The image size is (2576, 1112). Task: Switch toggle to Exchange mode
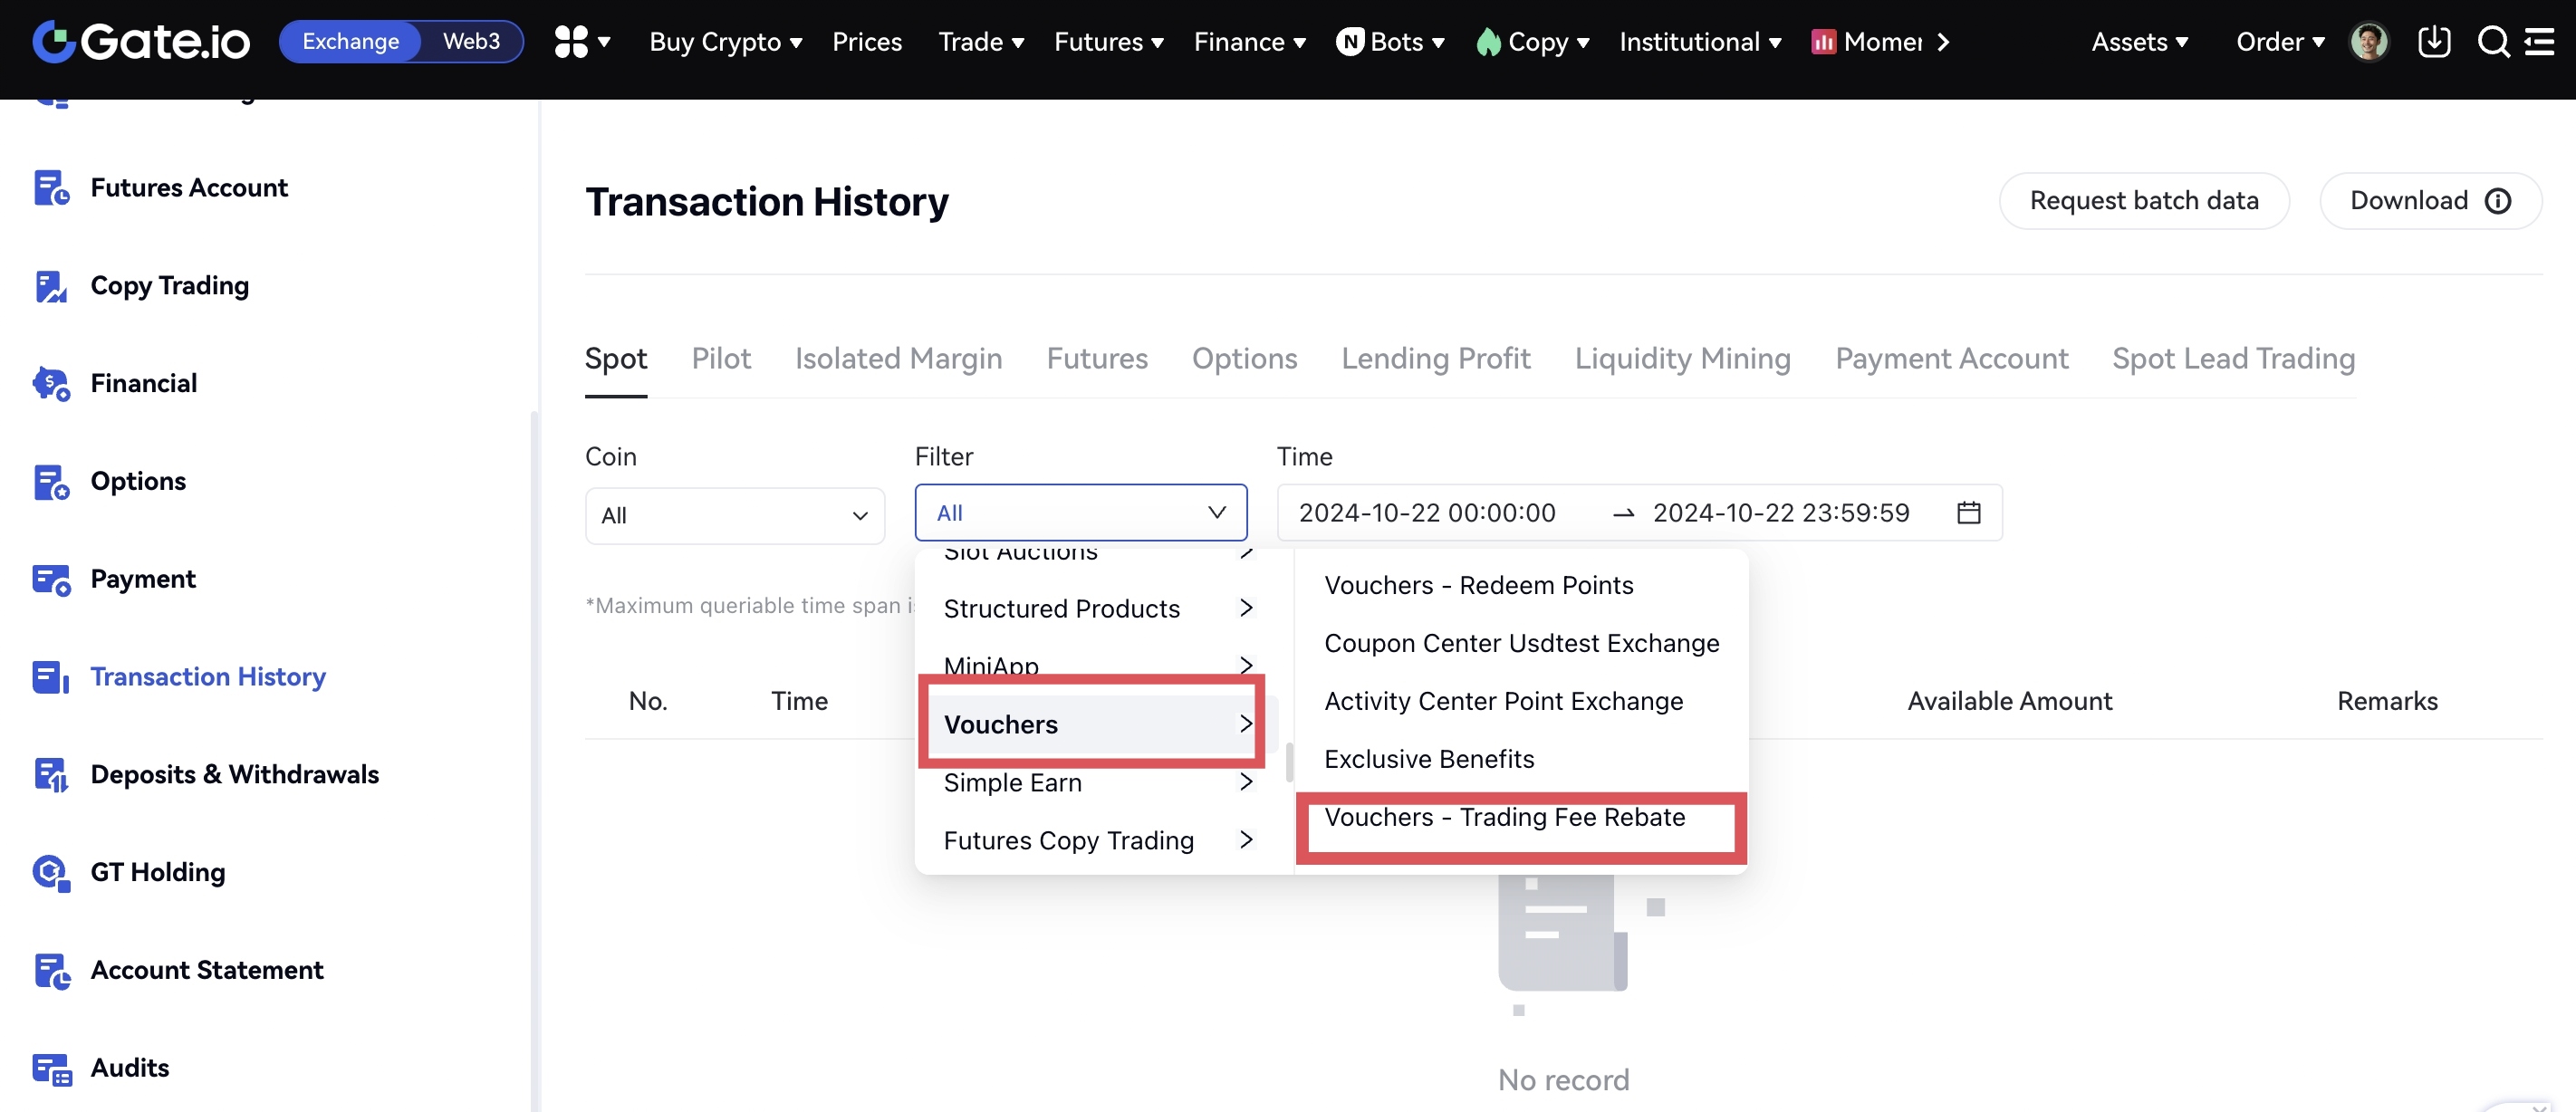click(350, 41)
